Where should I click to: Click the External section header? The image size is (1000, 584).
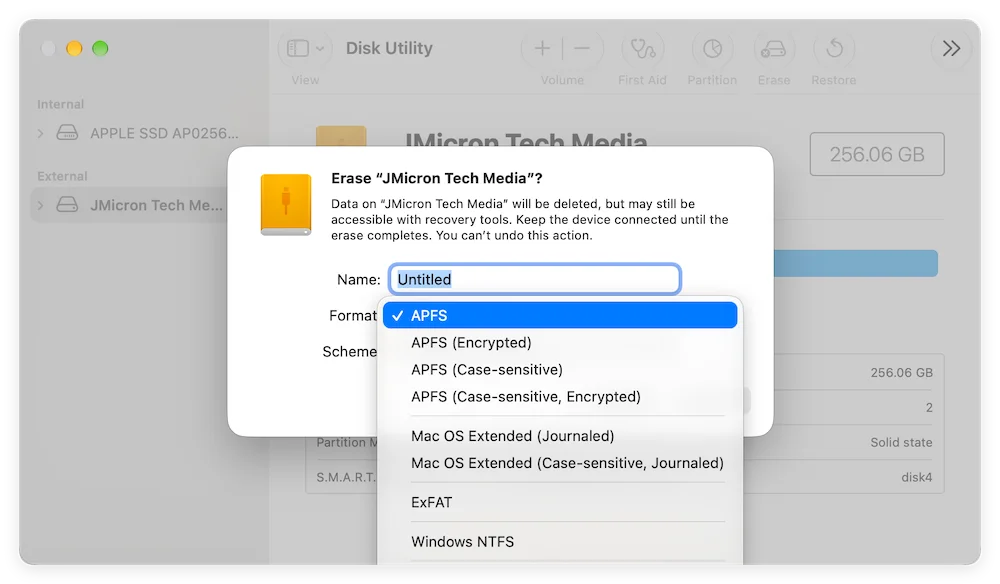(62, 176)
